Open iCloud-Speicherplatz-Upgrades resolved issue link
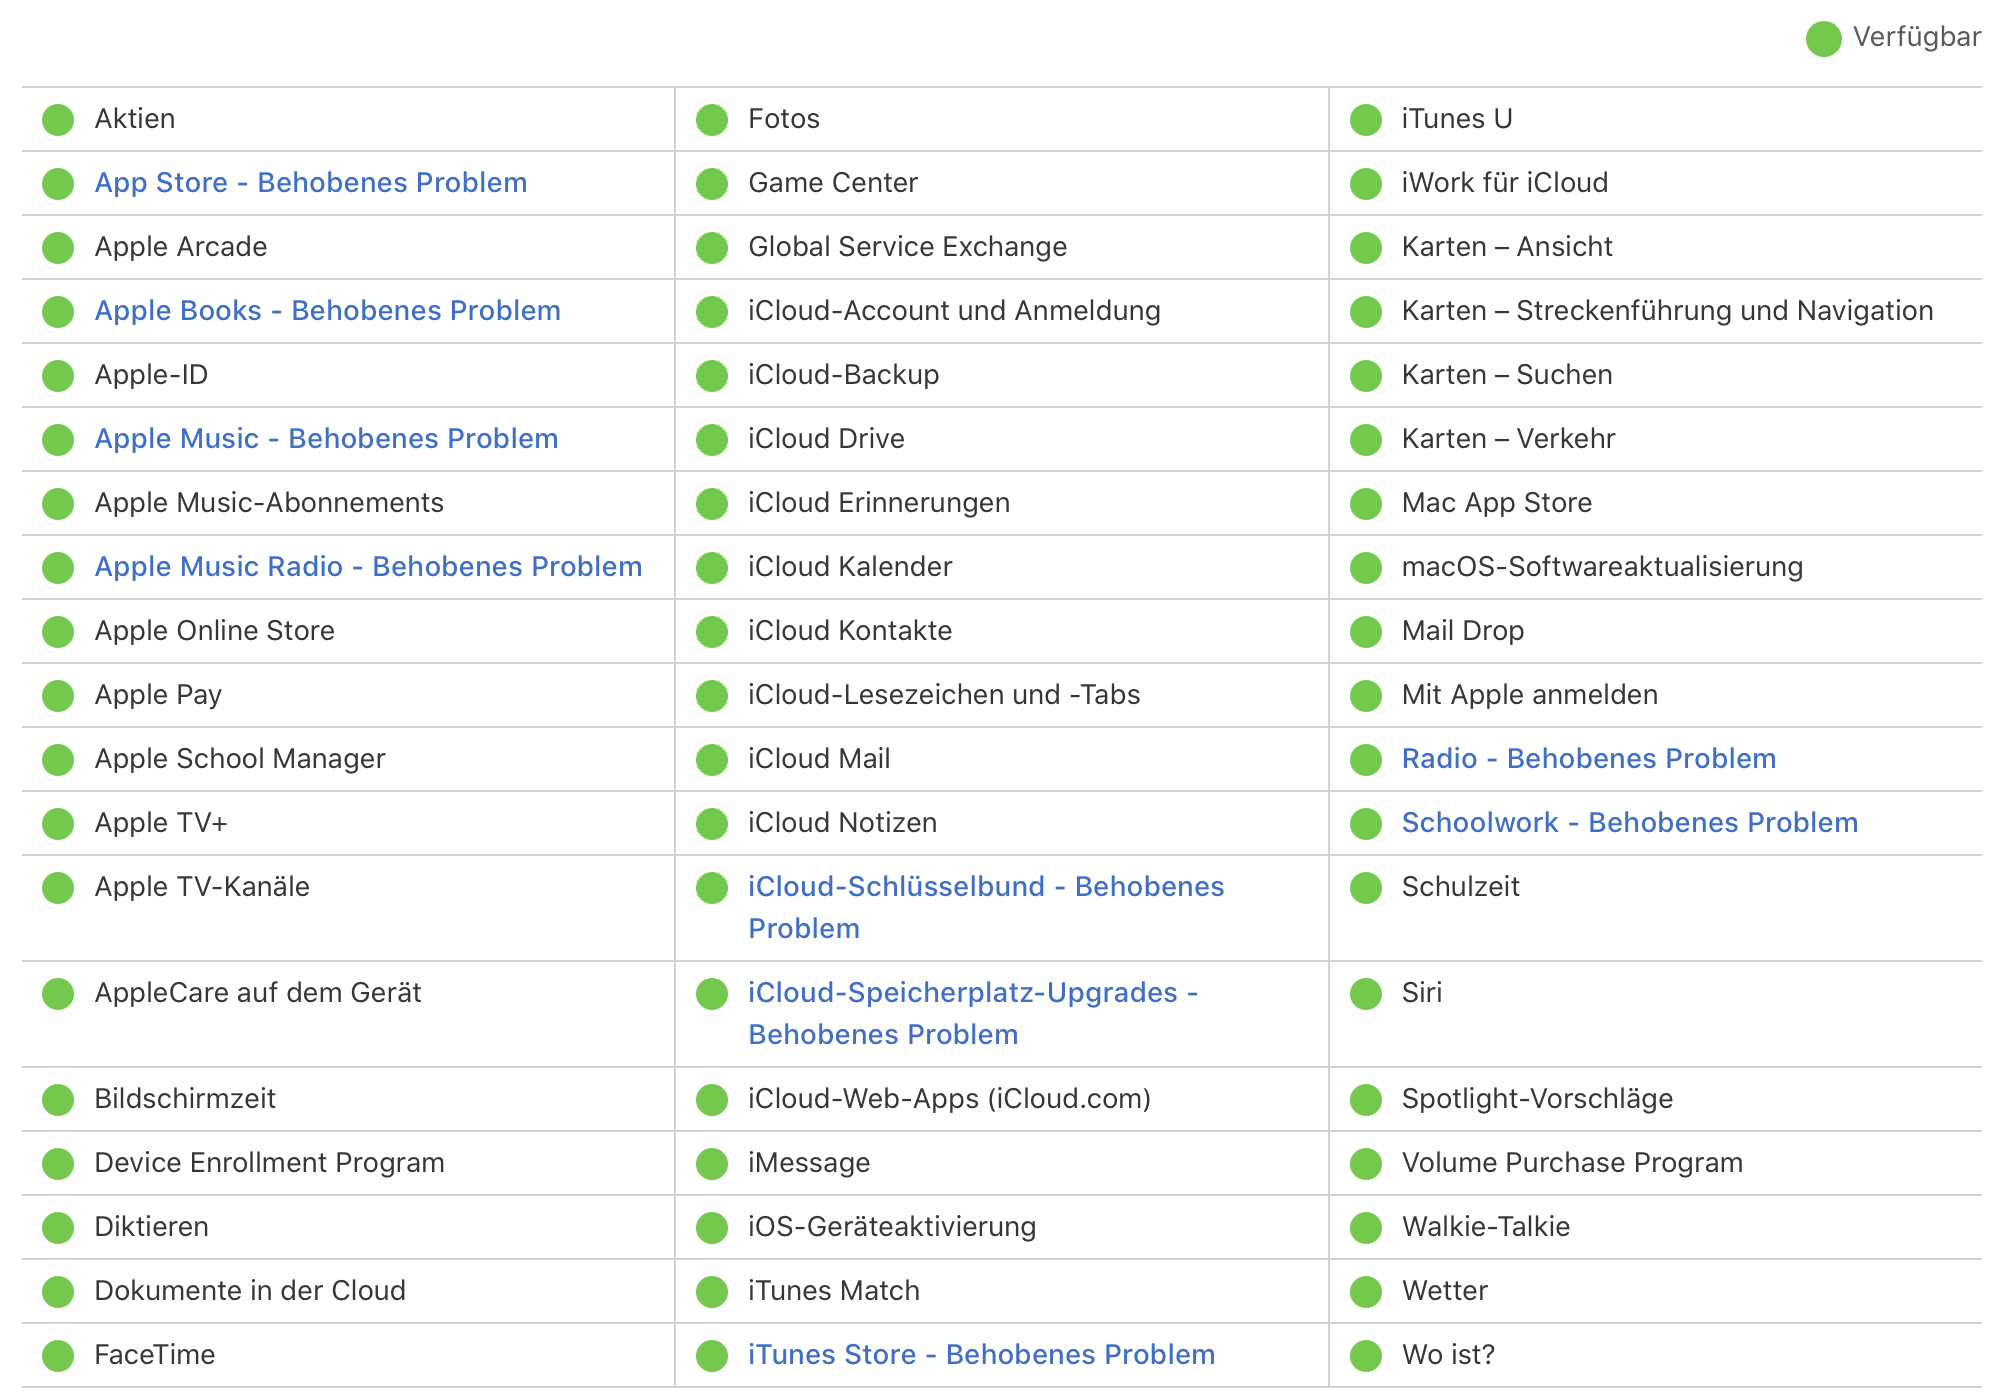 coord(972,993)
